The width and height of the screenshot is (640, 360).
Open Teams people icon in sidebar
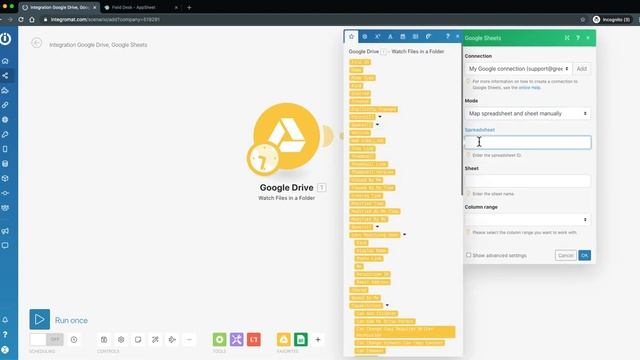[5, 208]
